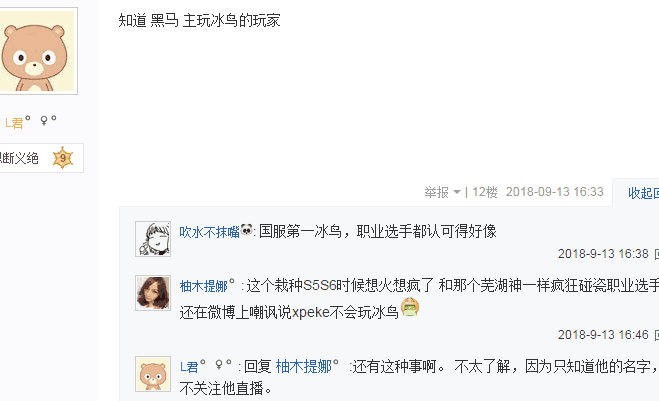The width and height of the screenshot is (659, 401).
Task: Open the forum title badge box
Action: pos(41,158)
